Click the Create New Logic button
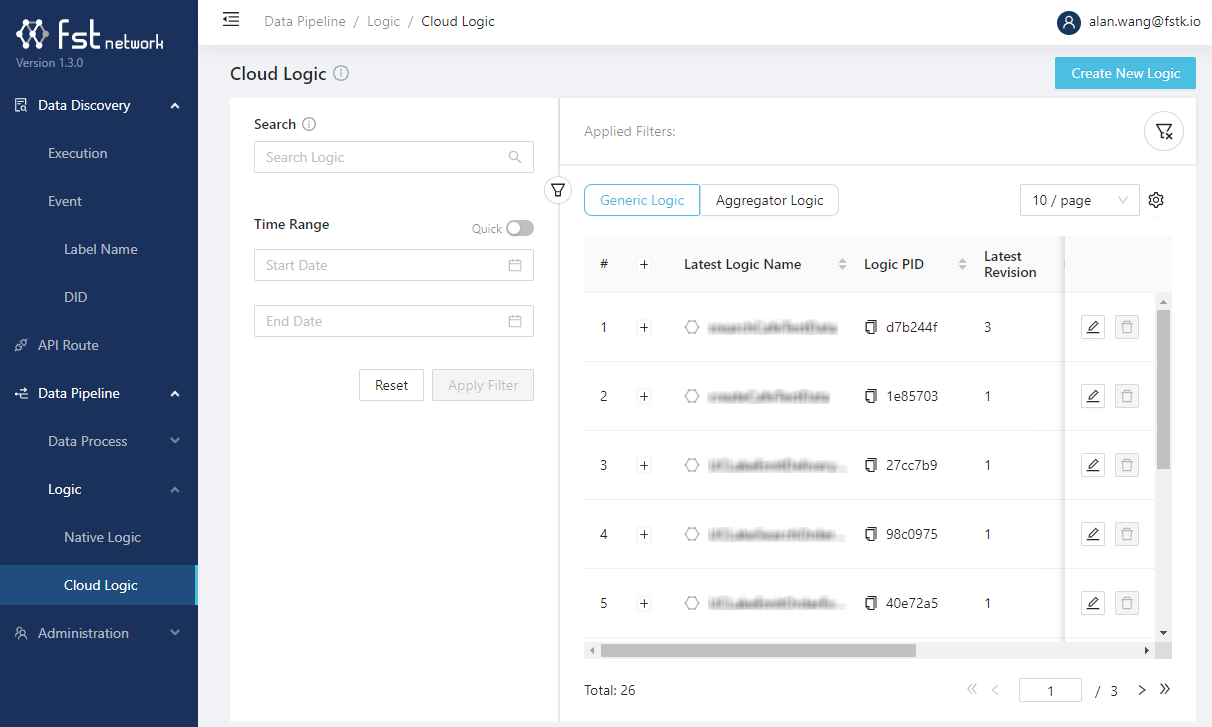Image resolution: width=1212 pixels, height=727 pixels. coord(1125,73)
